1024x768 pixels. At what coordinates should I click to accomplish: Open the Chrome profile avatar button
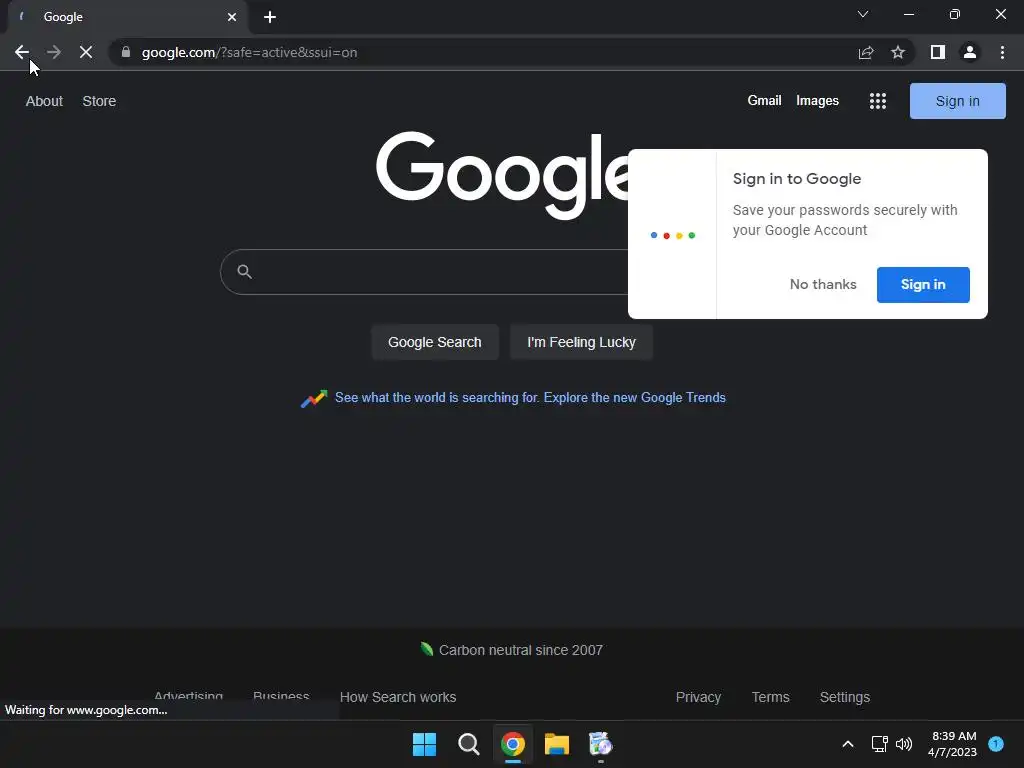click(970, 52)
